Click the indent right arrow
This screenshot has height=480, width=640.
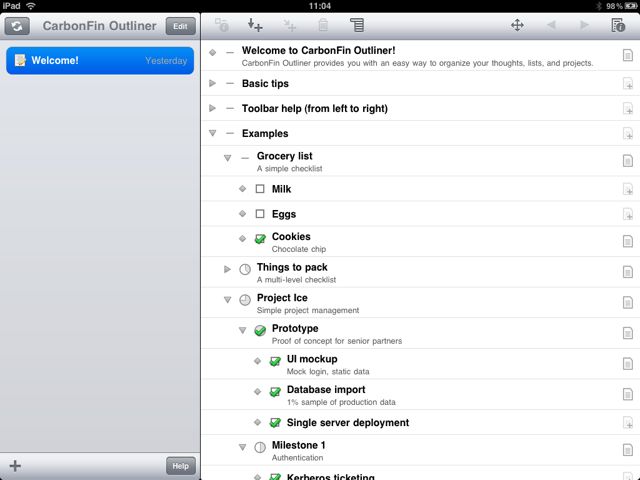584,25
